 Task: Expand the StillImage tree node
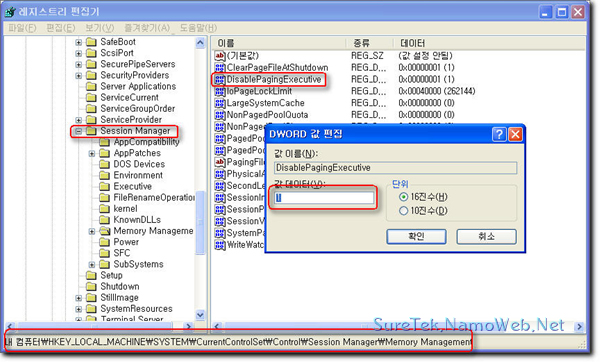(78, 298)
